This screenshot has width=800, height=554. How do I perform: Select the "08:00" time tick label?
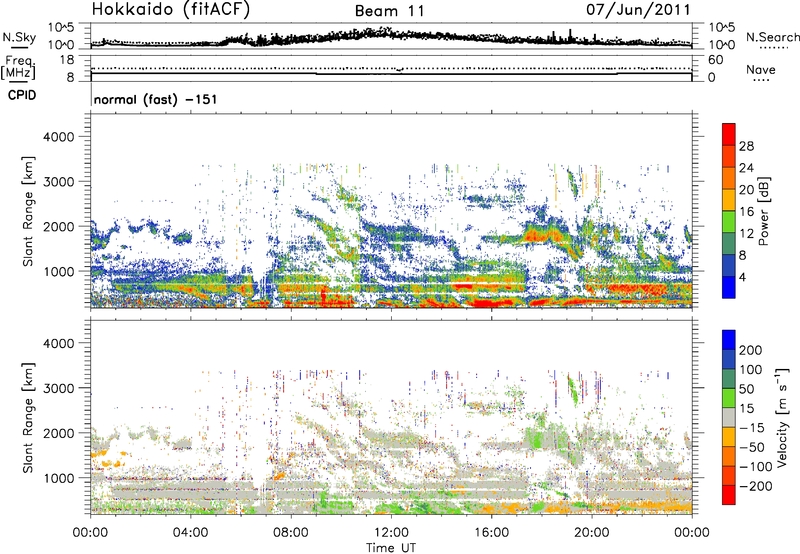coord(291,533)
